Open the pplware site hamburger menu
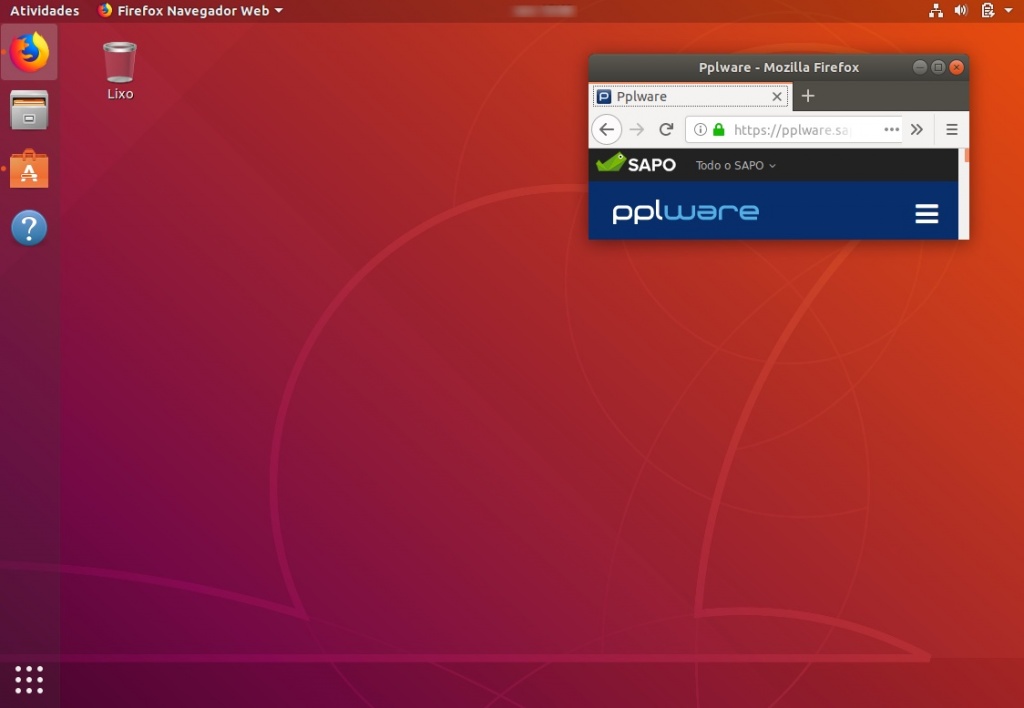 [926, 212]
